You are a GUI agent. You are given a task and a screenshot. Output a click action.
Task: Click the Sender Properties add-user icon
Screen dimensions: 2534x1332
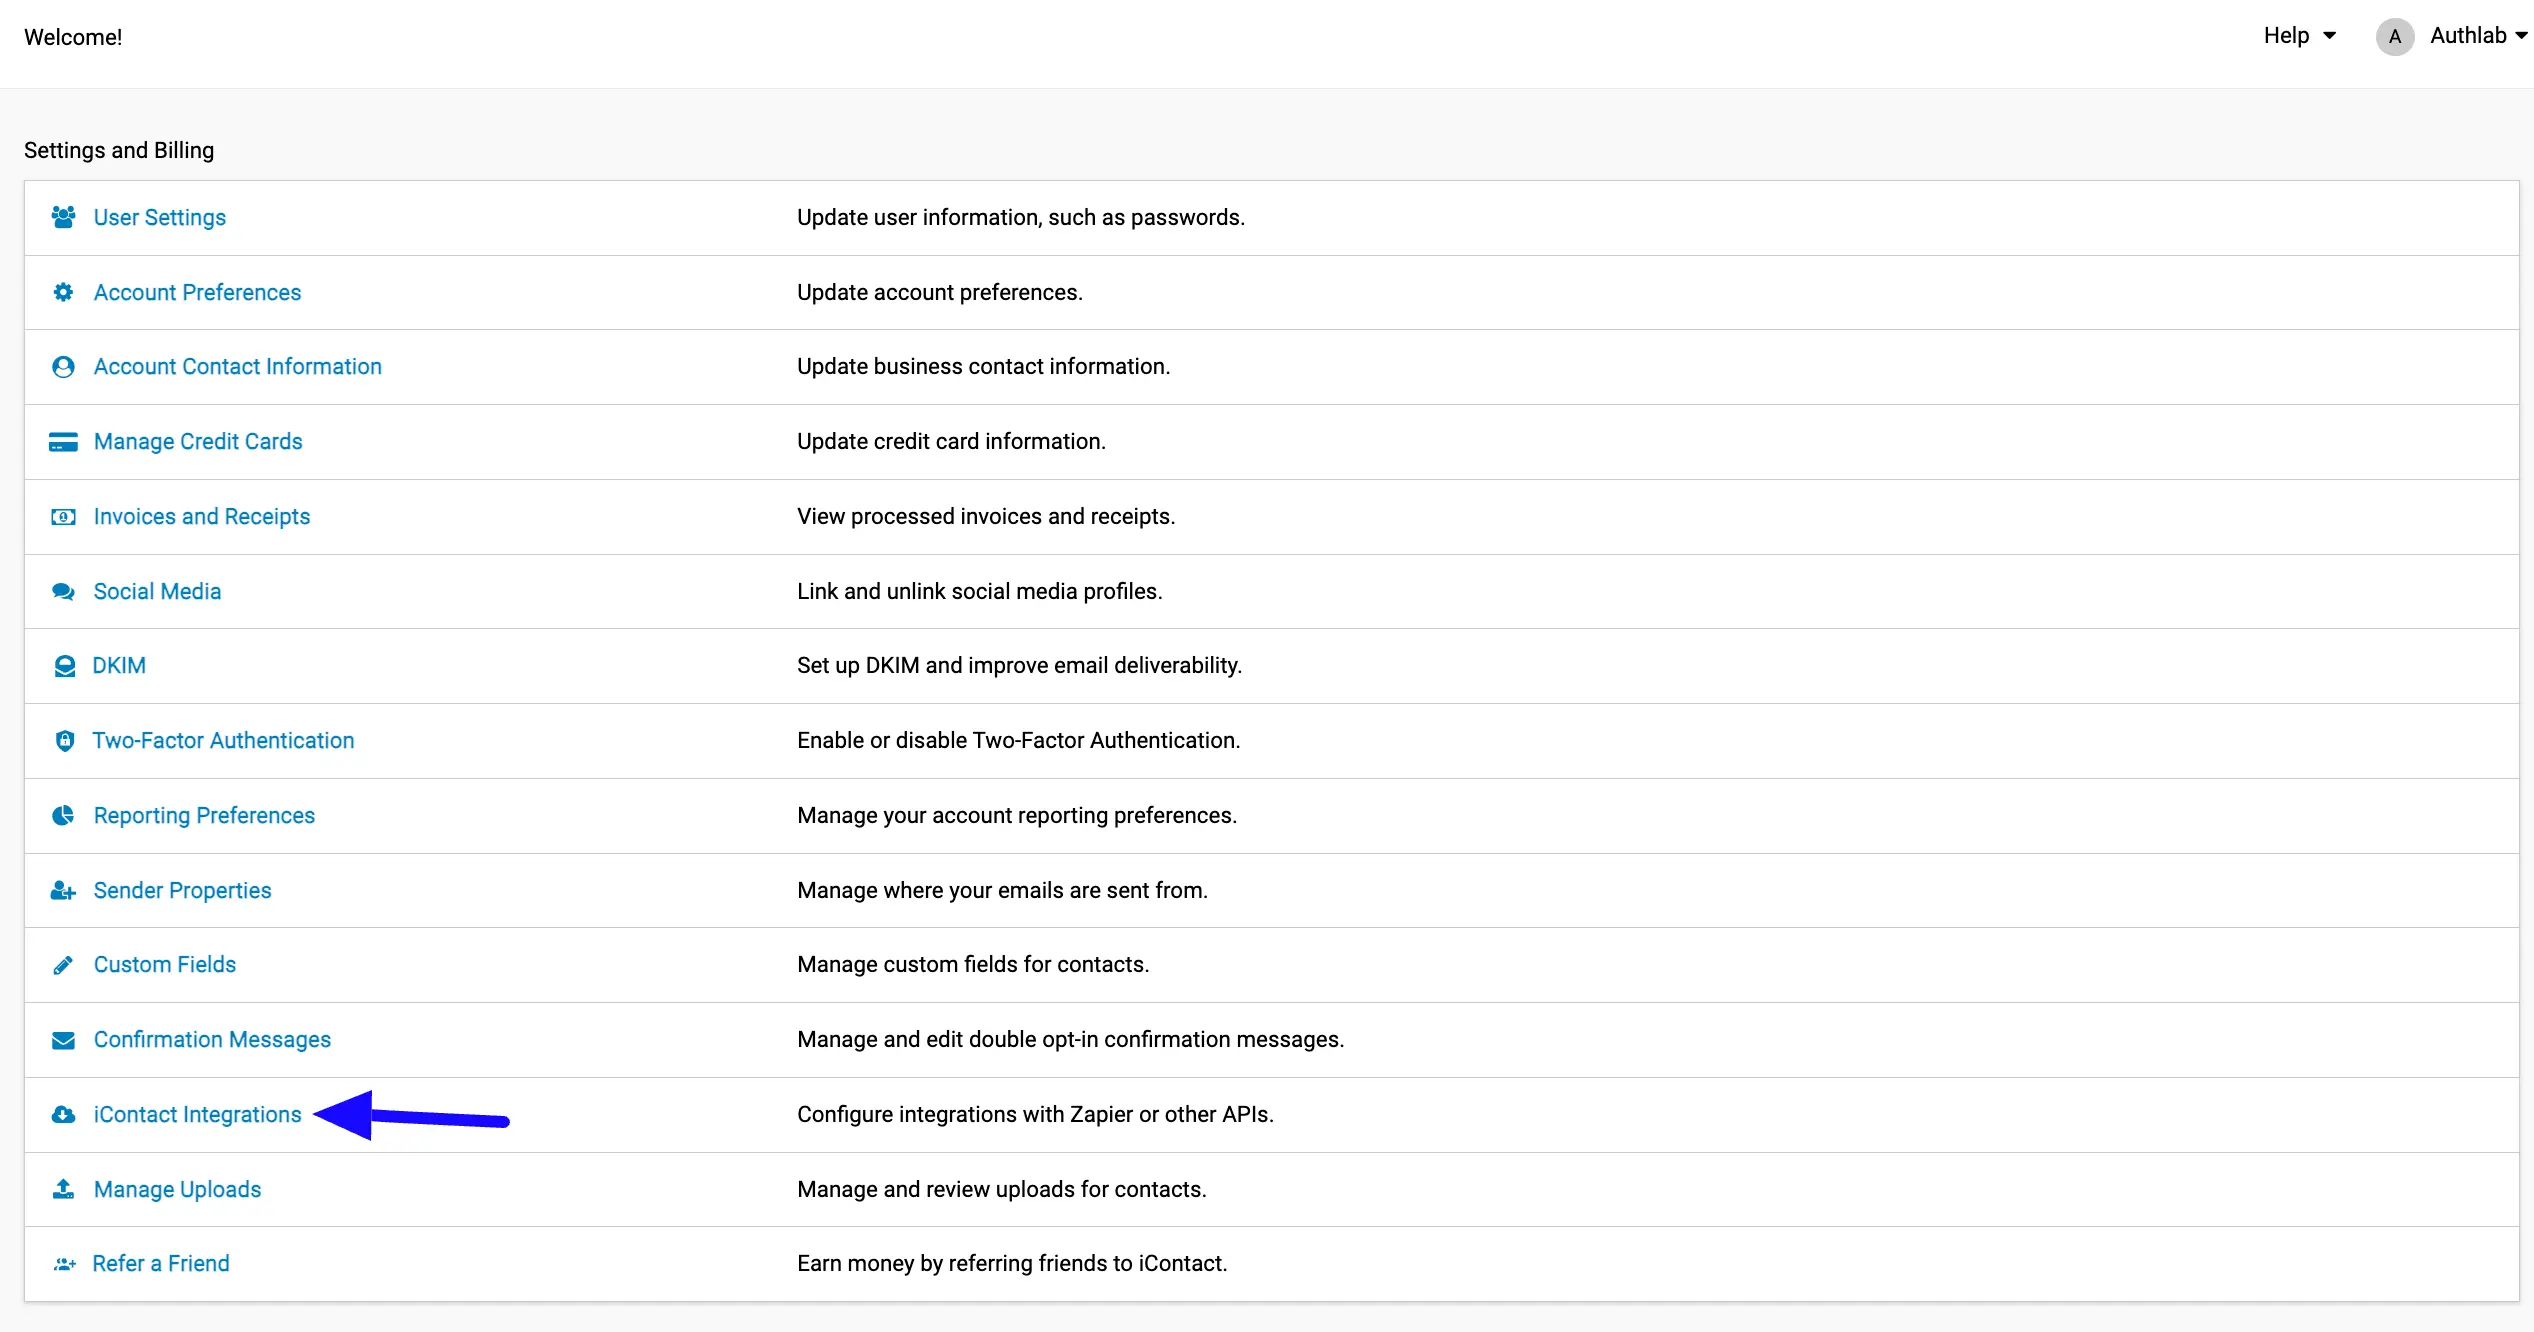point(63,890)
